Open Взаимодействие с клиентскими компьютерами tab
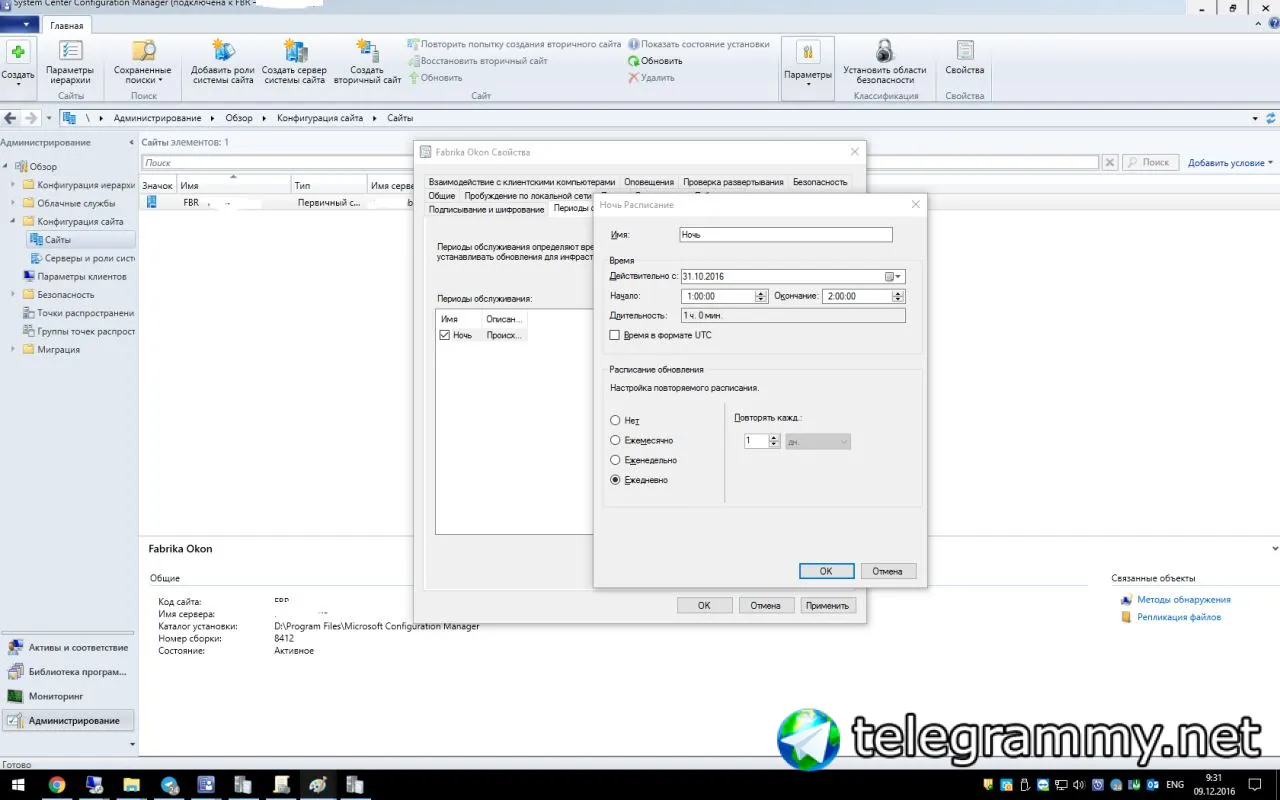This screenshot has width=1280, height=800. [x=522, y=182]
